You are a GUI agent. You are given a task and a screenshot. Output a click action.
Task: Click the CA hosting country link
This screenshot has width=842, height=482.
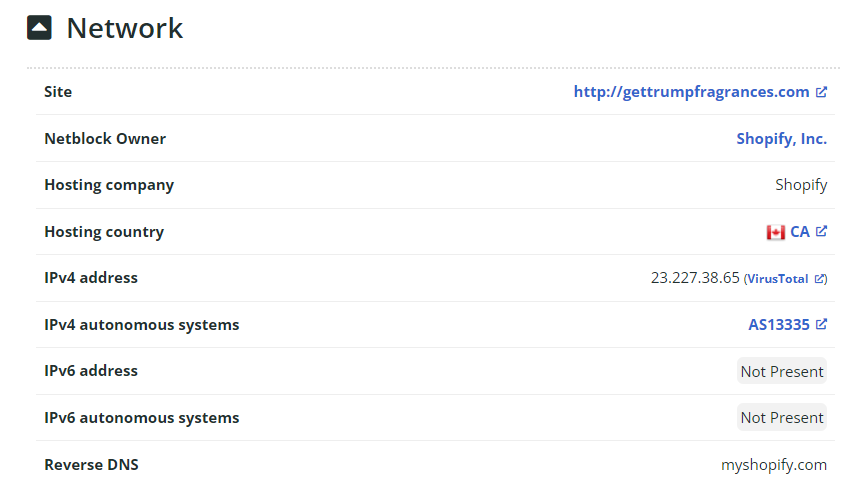click(x=800, y=231)
